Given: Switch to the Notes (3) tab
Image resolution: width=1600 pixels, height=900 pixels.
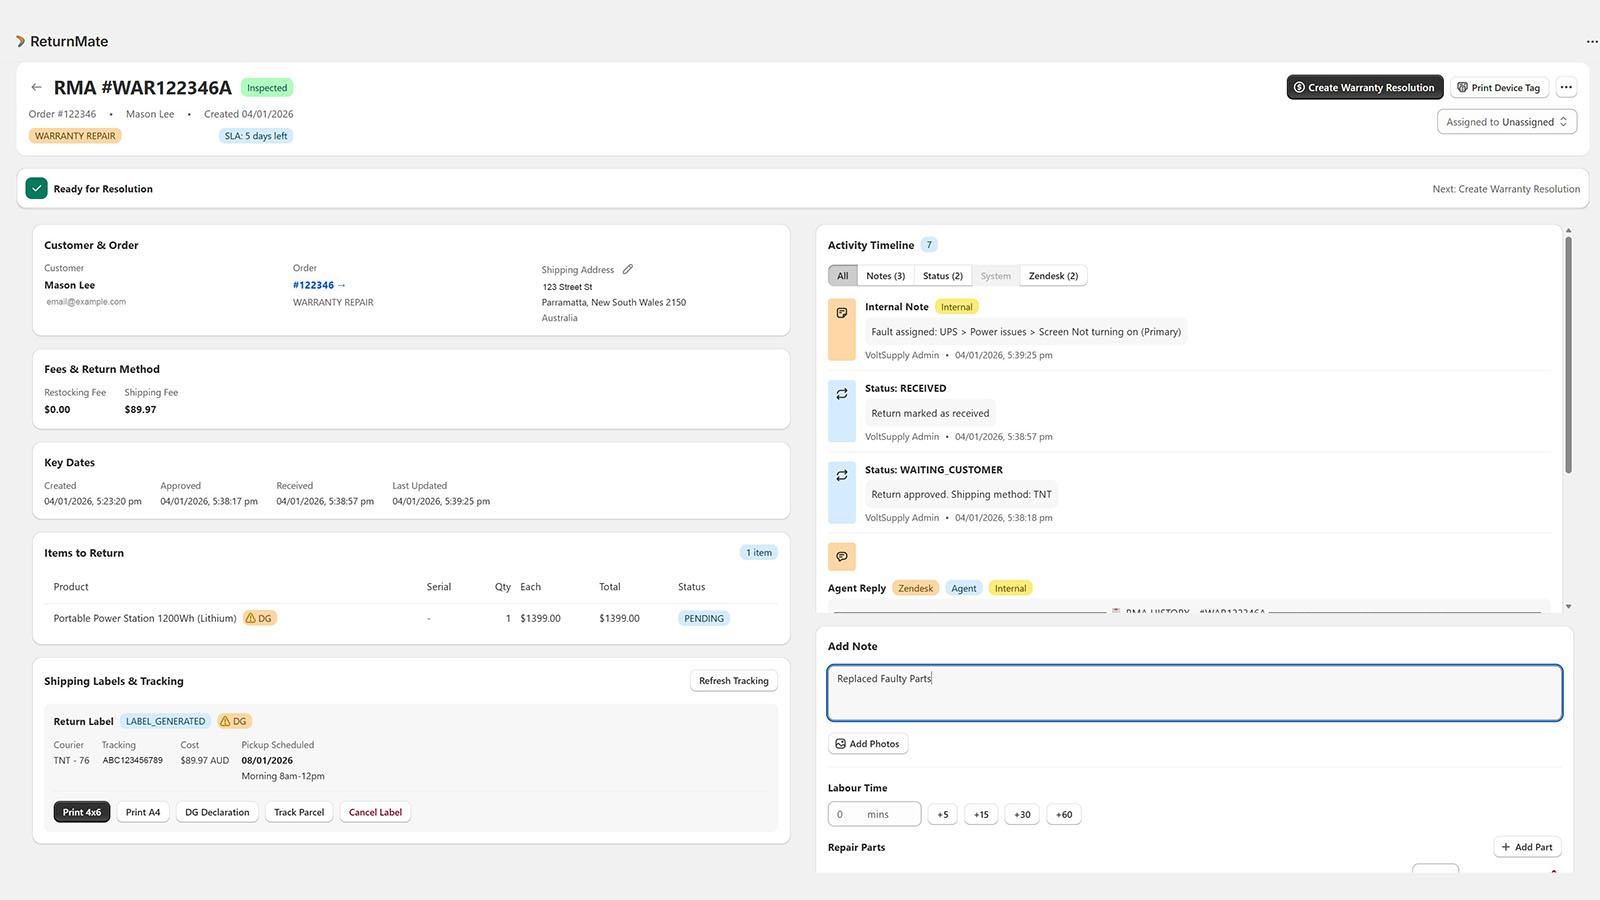Looking at the screenshot, I should click(885, 276).
